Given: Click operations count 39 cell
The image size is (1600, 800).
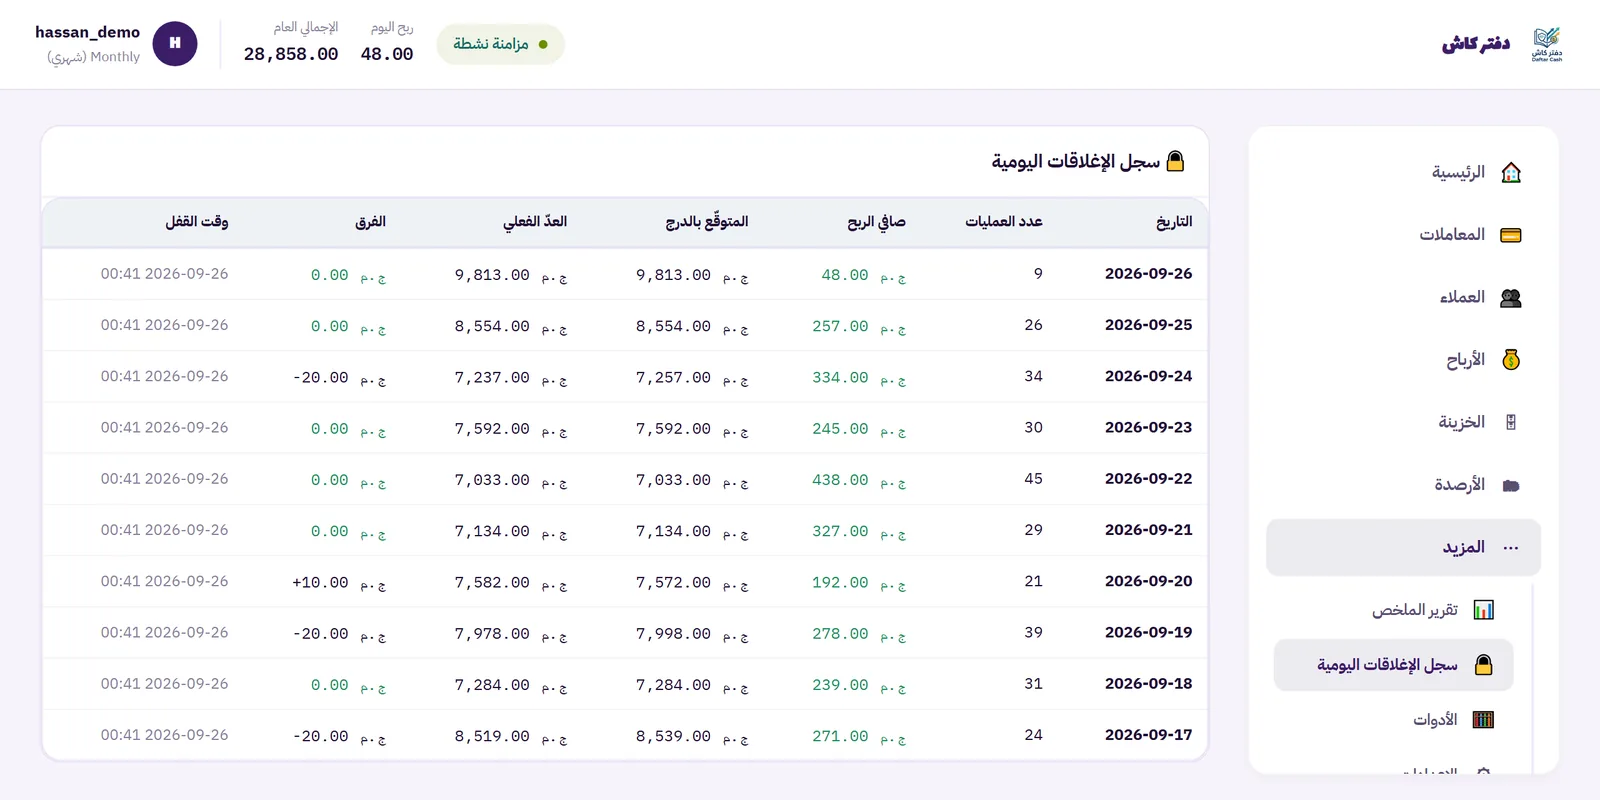Looking at the screenshot, I should (1033, 632).
